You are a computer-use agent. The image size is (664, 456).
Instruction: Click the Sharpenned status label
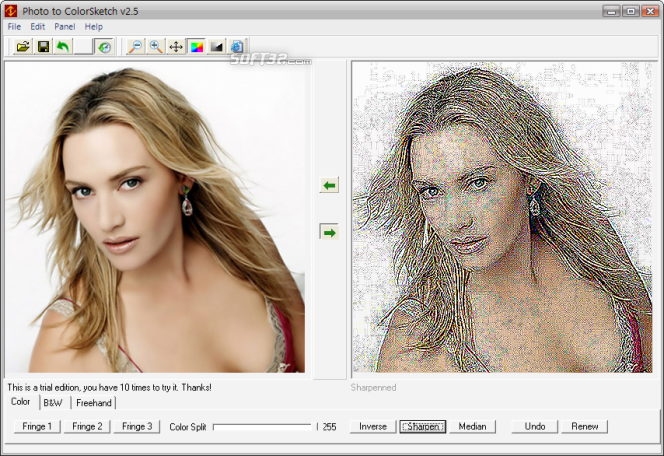pos(374,387)
